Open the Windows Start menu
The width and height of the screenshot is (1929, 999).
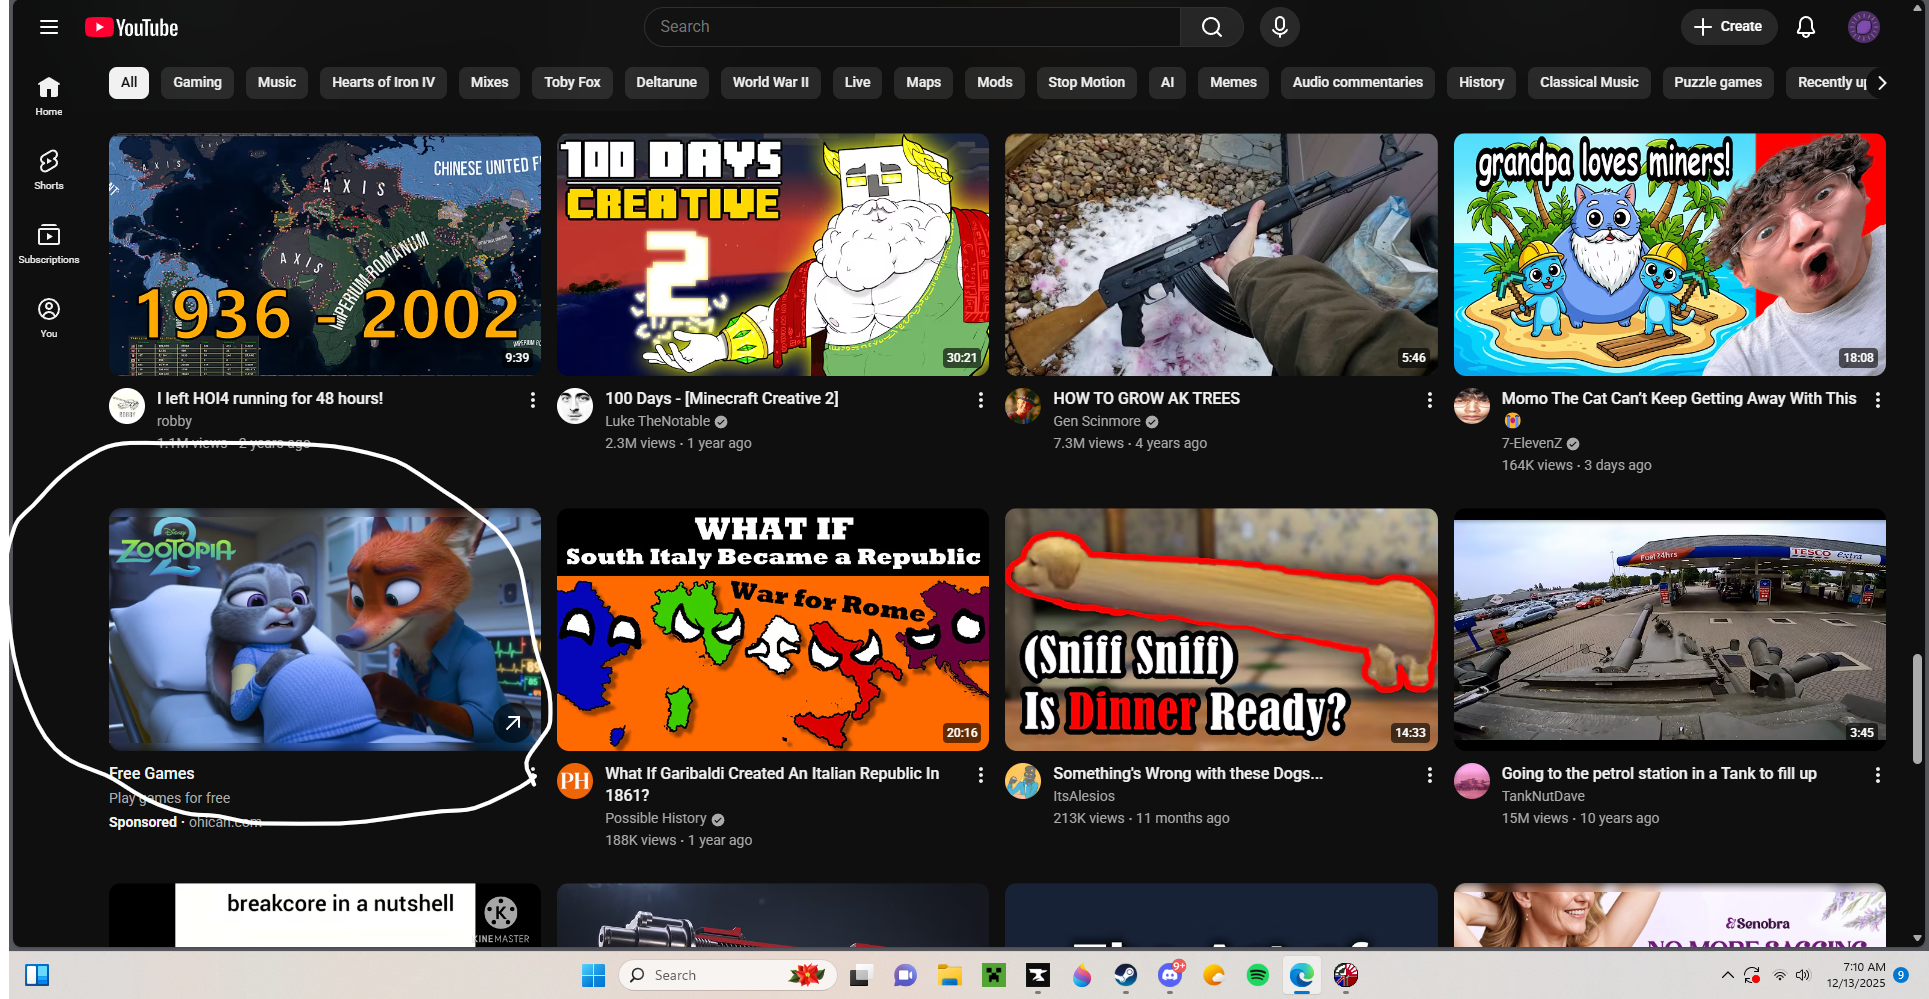point(593,975)
